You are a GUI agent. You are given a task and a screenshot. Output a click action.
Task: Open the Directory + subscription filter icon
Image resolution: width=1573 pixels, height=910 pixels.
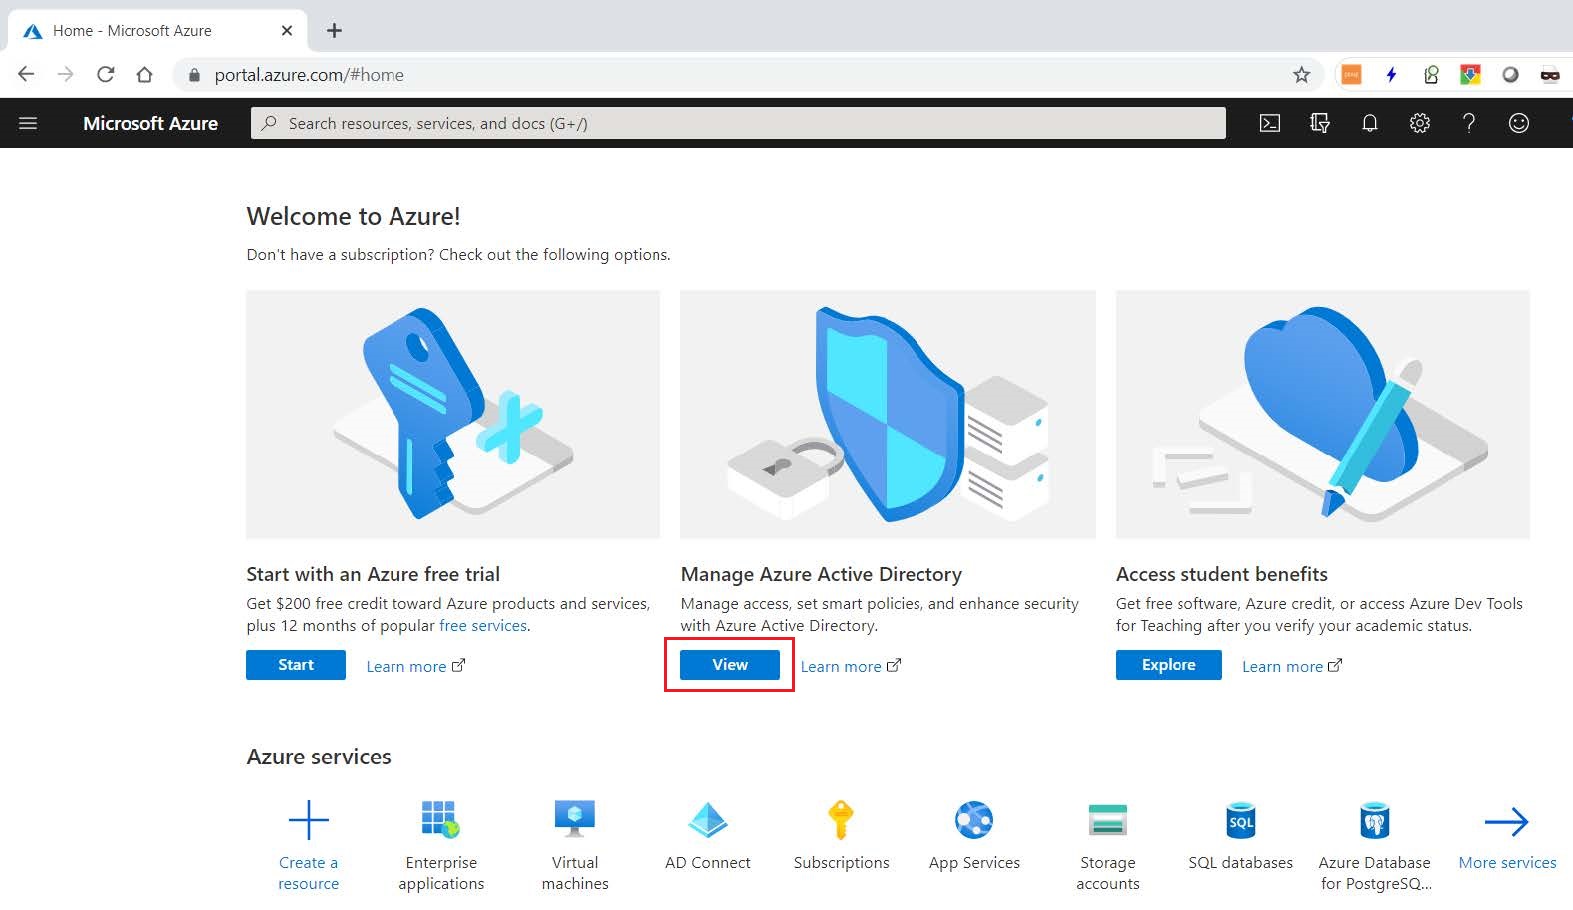1320,123
